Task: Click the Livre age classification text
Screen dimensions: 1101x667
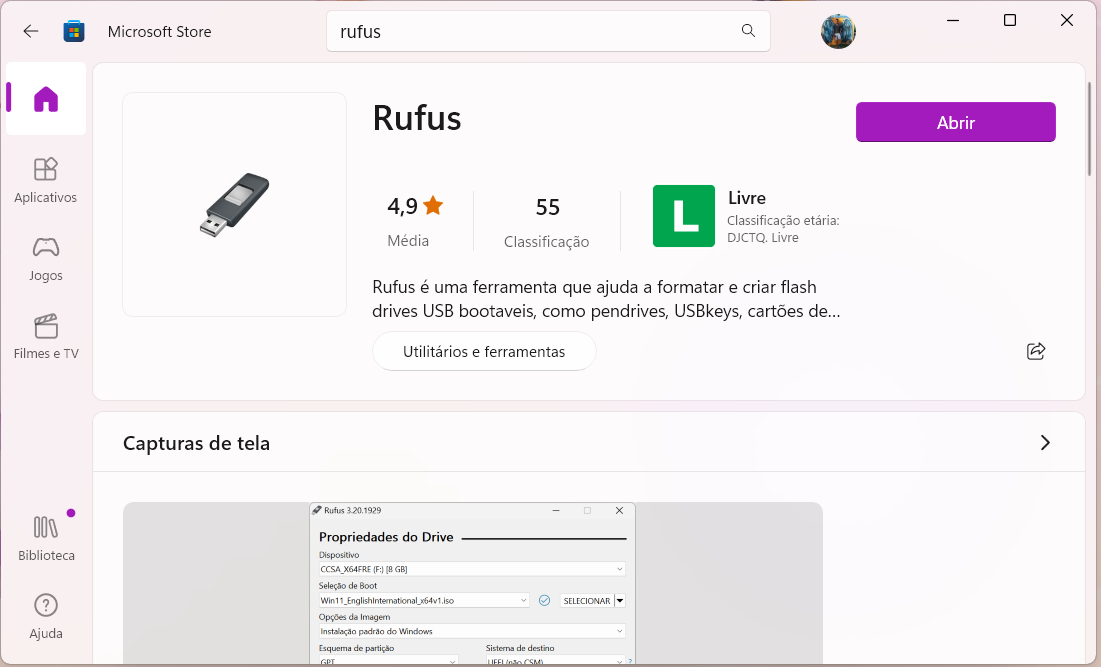Action: (x=746, y=198)
